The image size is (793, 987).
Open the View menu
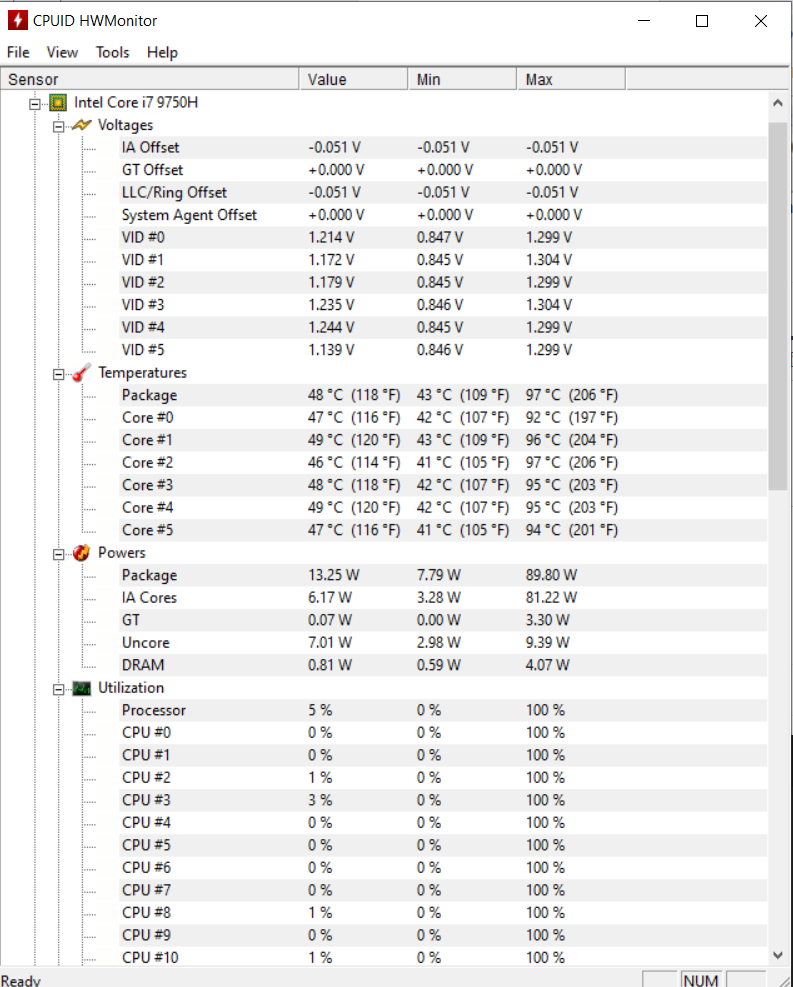[x=62, y=52]
